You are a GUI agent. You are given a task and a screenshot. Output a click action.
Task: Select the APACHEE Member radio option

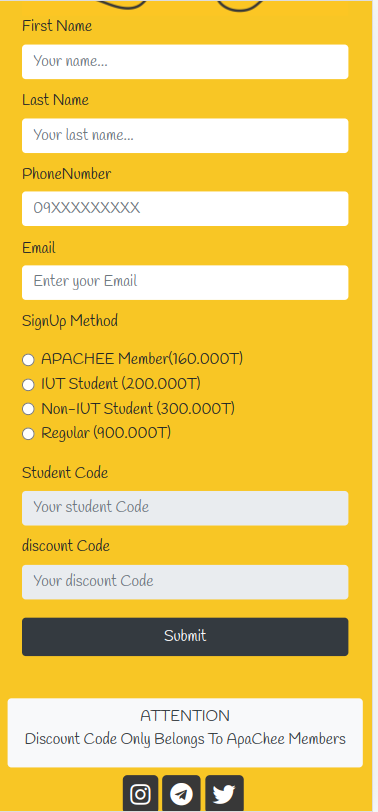[28, 359]
